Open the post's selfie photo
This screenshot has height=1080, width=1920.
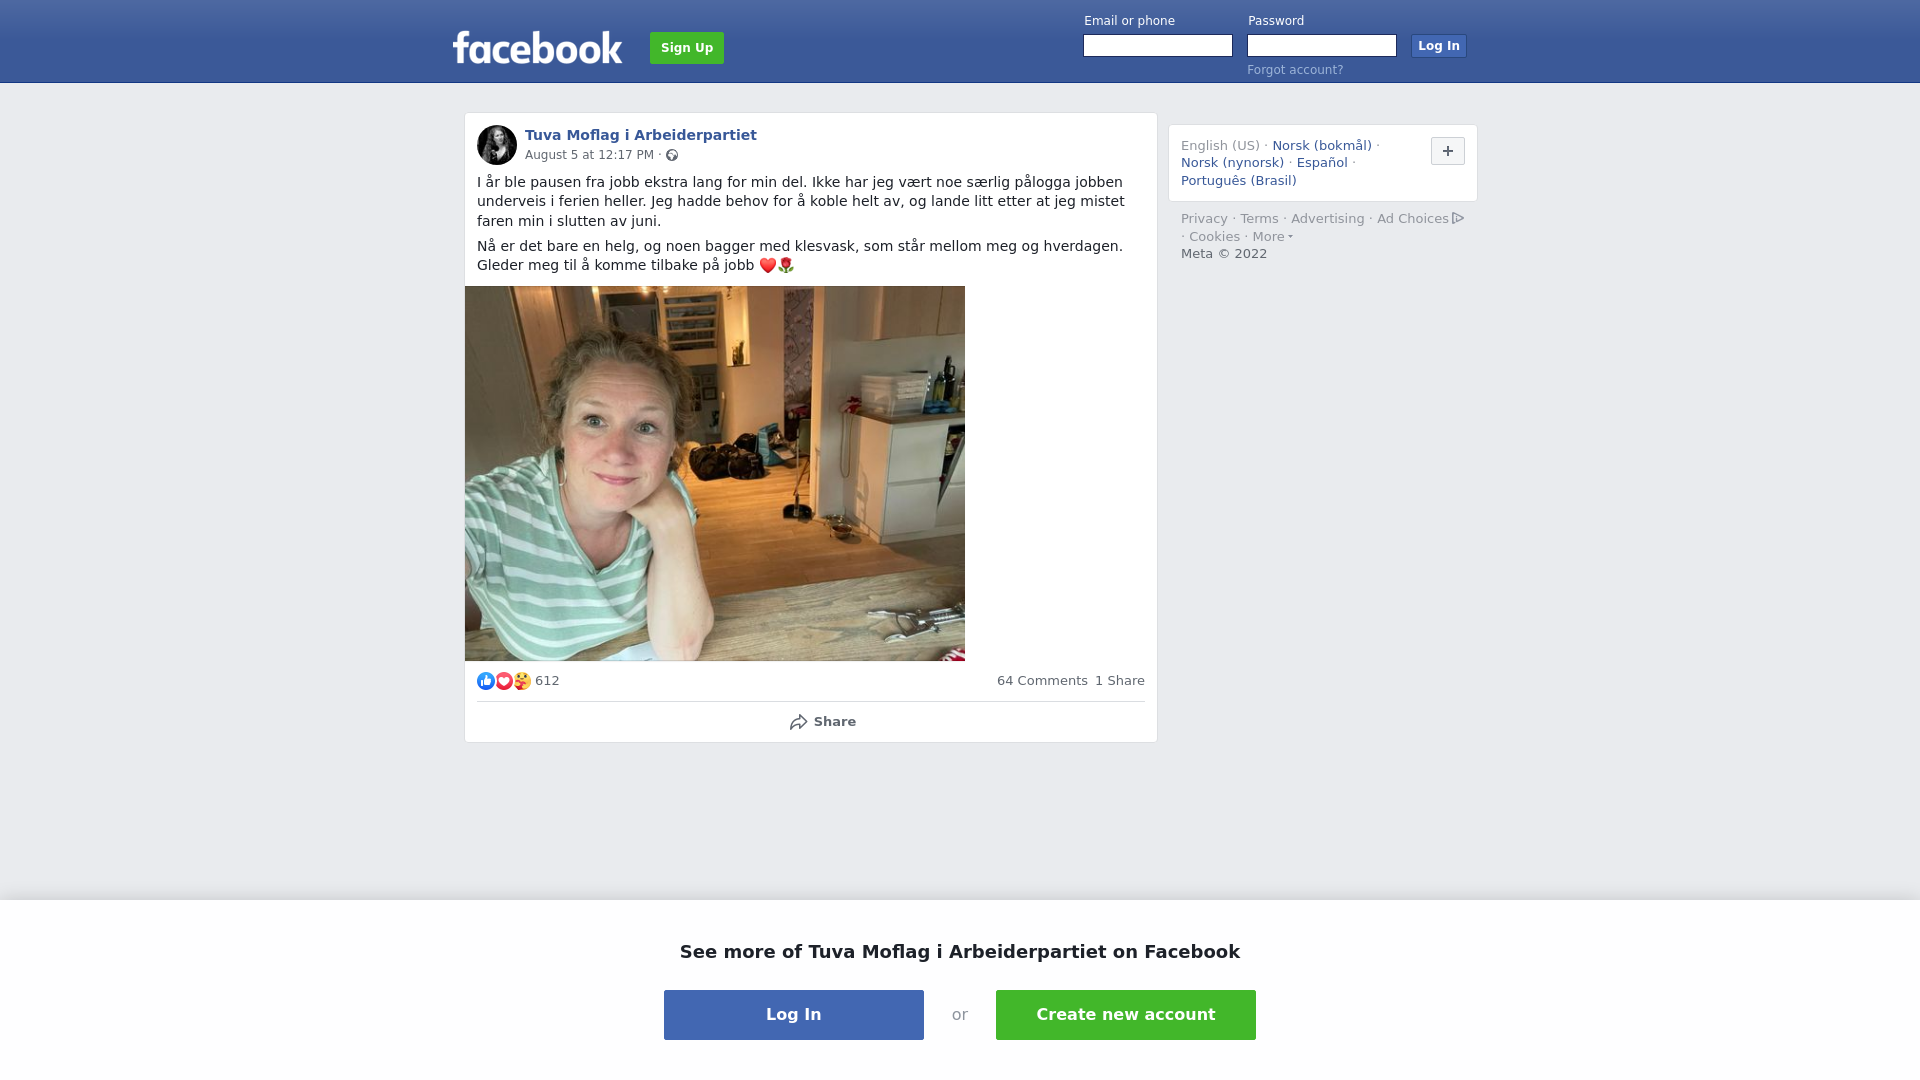point(715,473)
